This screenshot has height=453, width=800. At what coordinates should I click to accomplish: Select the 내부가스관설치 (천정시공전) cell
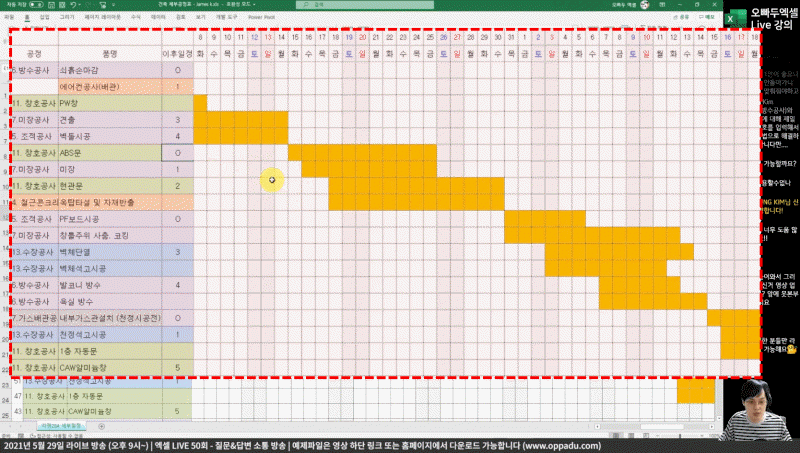pos(109,317)
